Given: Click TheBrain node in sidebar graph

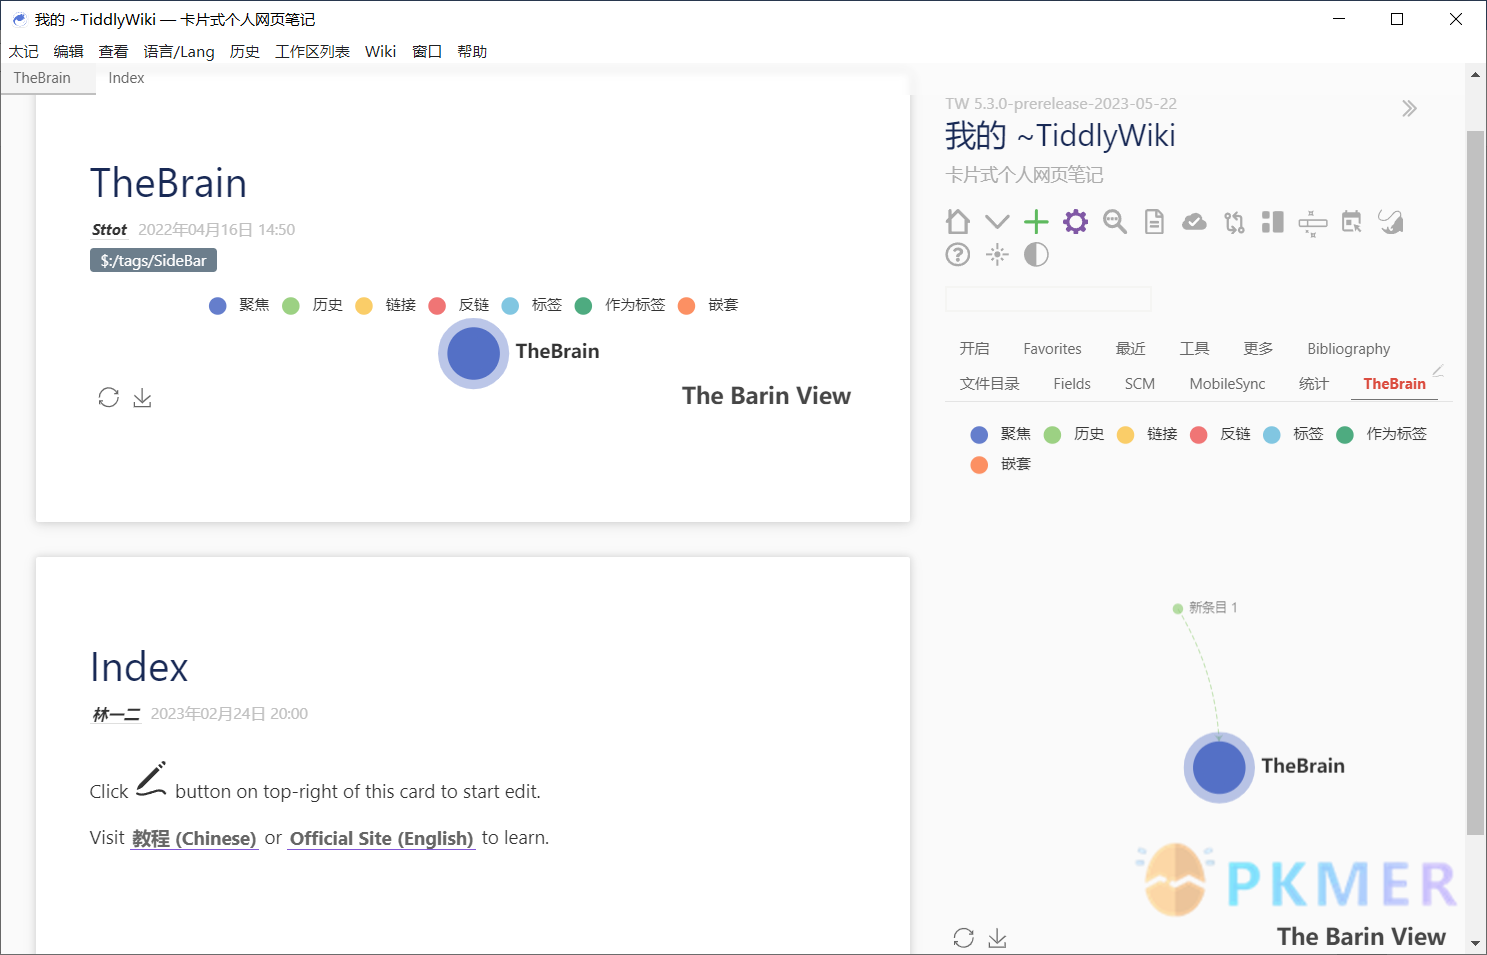Looking at the screenshot, I should 1219,768.
